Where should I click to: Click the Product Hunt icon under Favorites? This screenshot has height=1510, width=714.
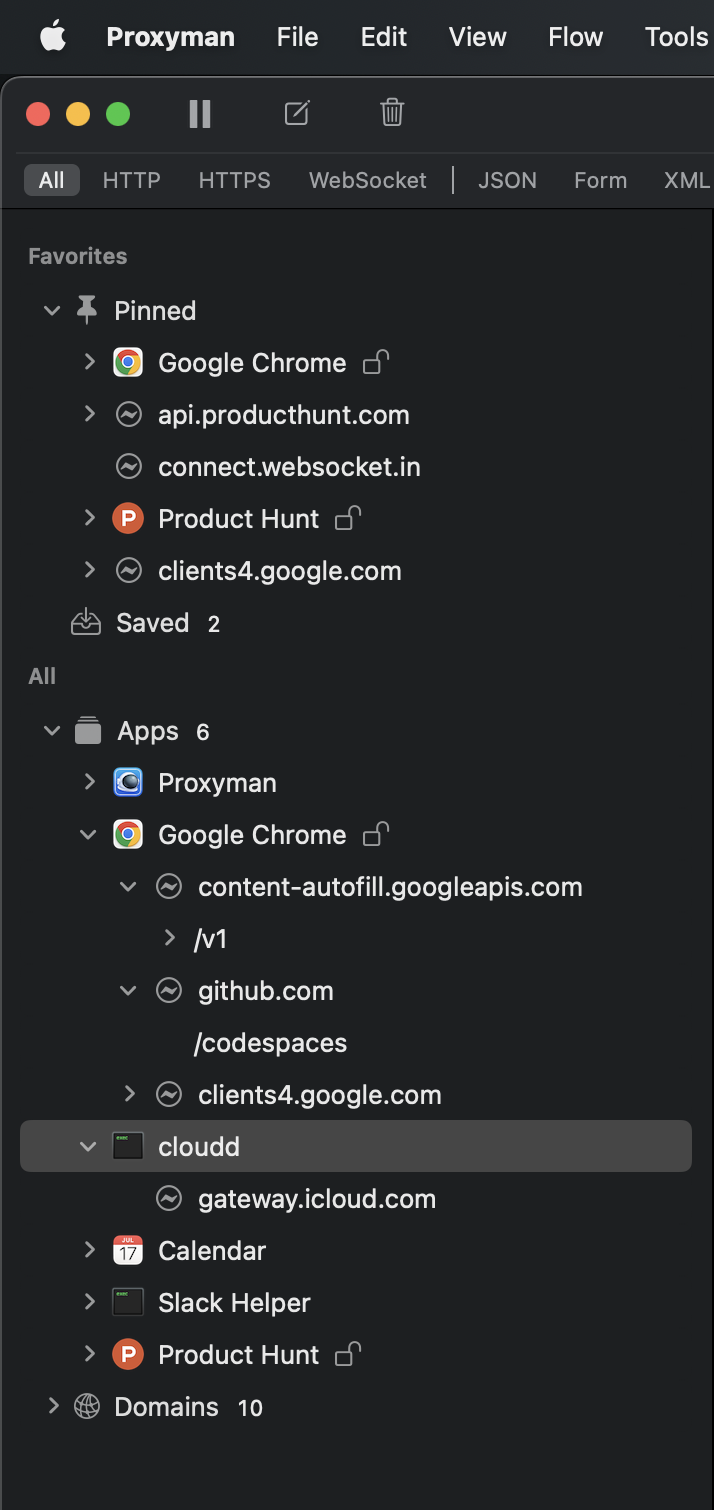[128, 518]
